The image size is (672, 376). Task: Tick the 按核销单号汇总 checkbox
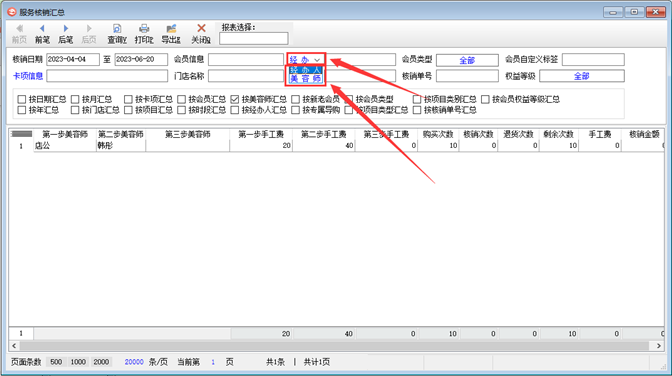click(417, 110)
